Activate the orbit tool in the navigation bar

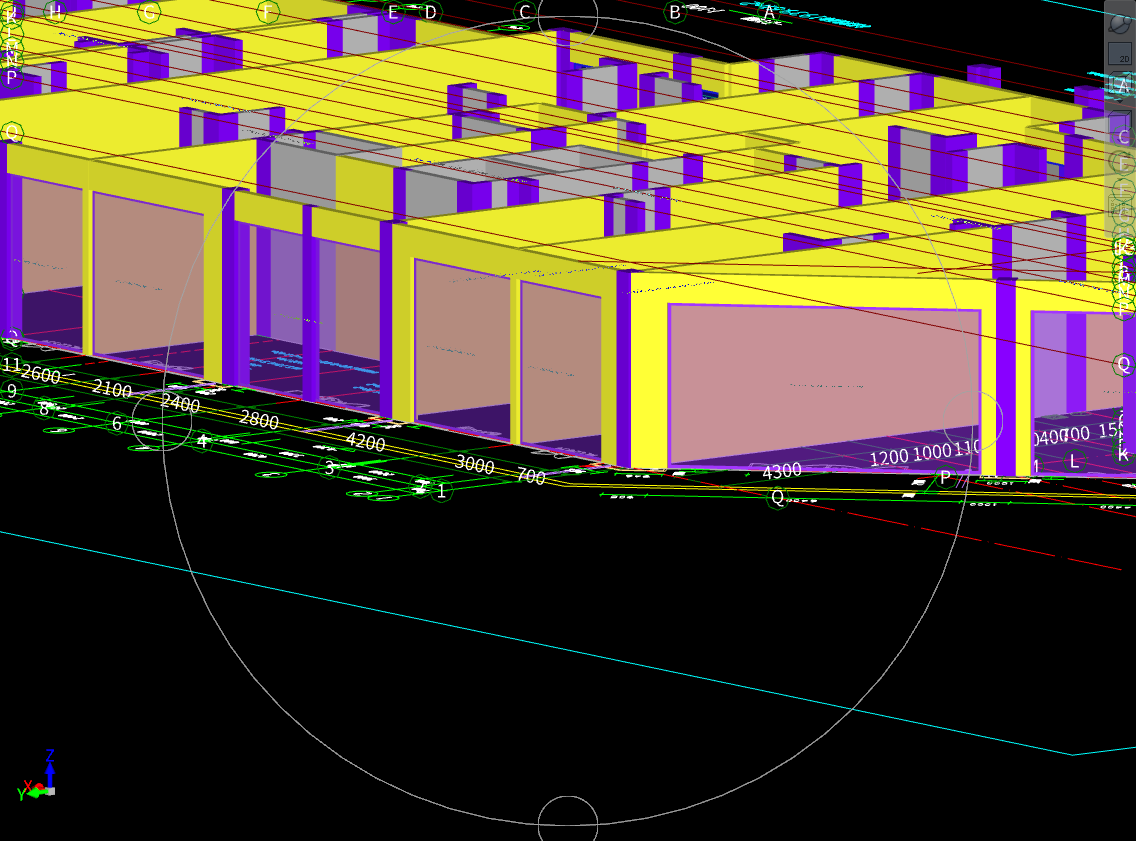coord(1120,23)
